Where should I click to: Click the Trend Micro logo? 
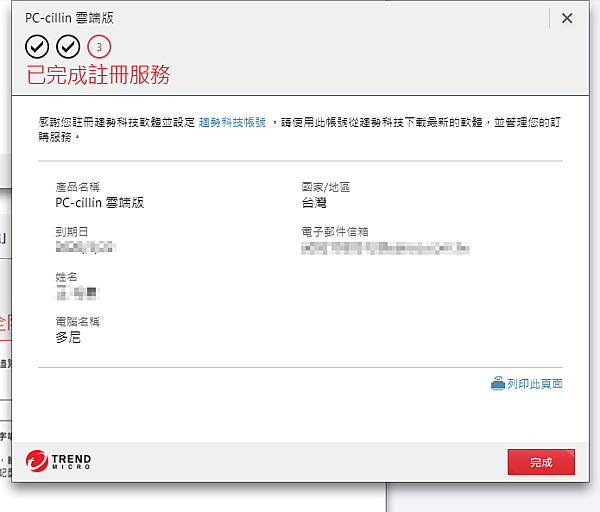tap(59, 461)
